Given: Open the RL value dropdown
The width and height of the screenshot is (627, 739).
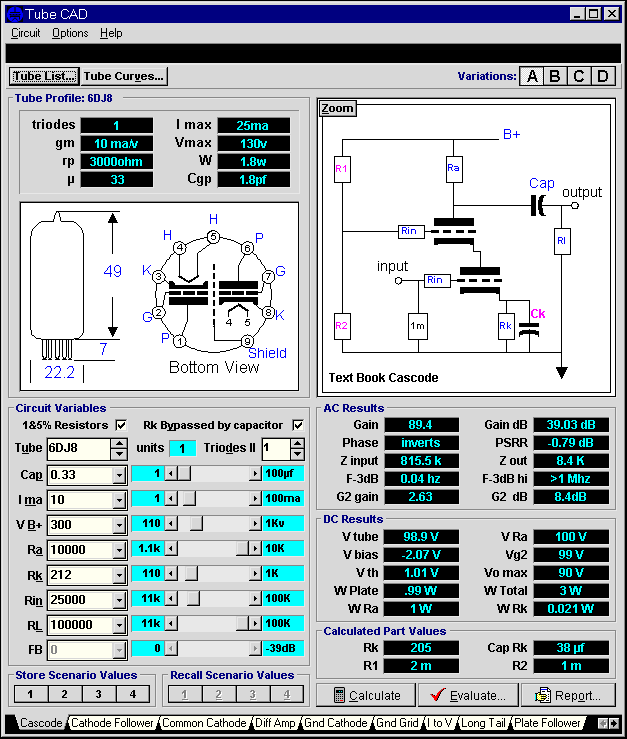Looking at the screenshot, I should [119, 625].
